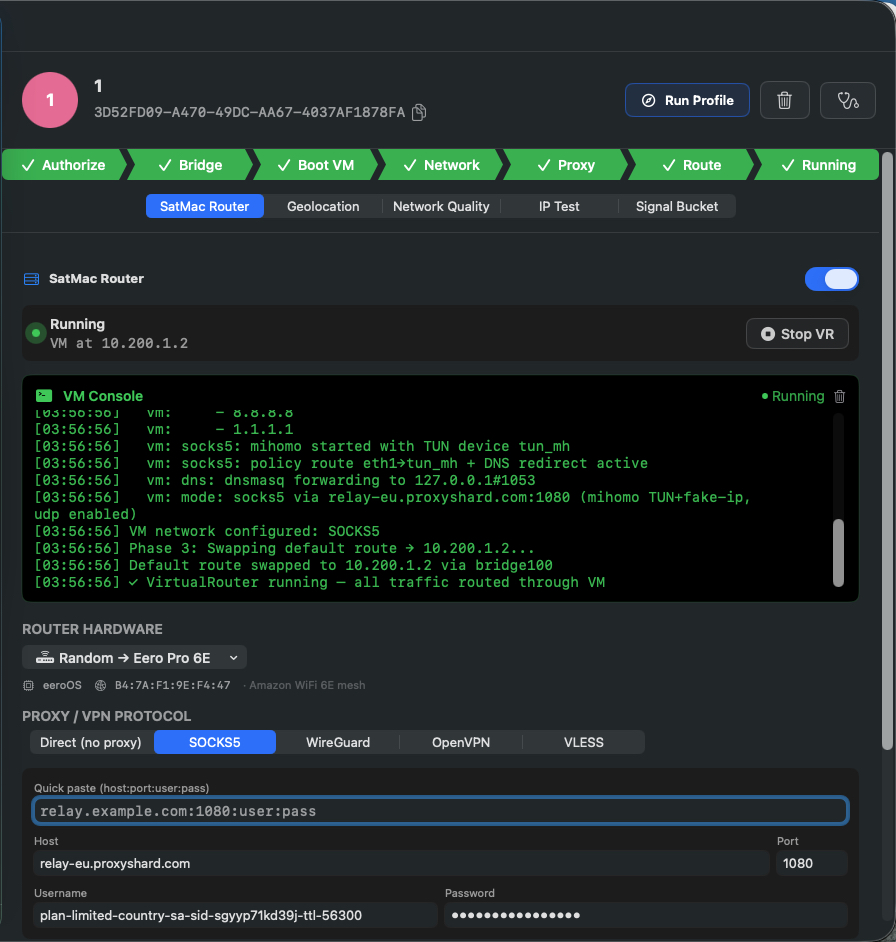Screen dimensions: 896x942
Task: Click 'Amazon WiFi 6E mesh' description text
Action: point(307,685)
